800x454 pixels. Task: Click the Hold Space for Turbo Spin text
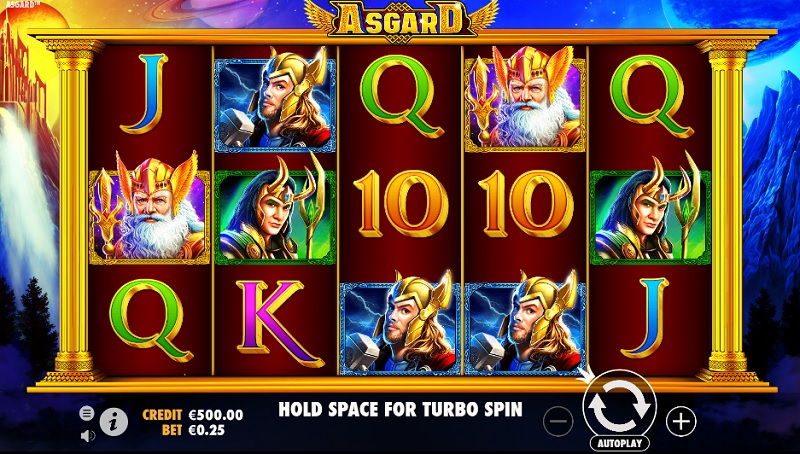401,409
